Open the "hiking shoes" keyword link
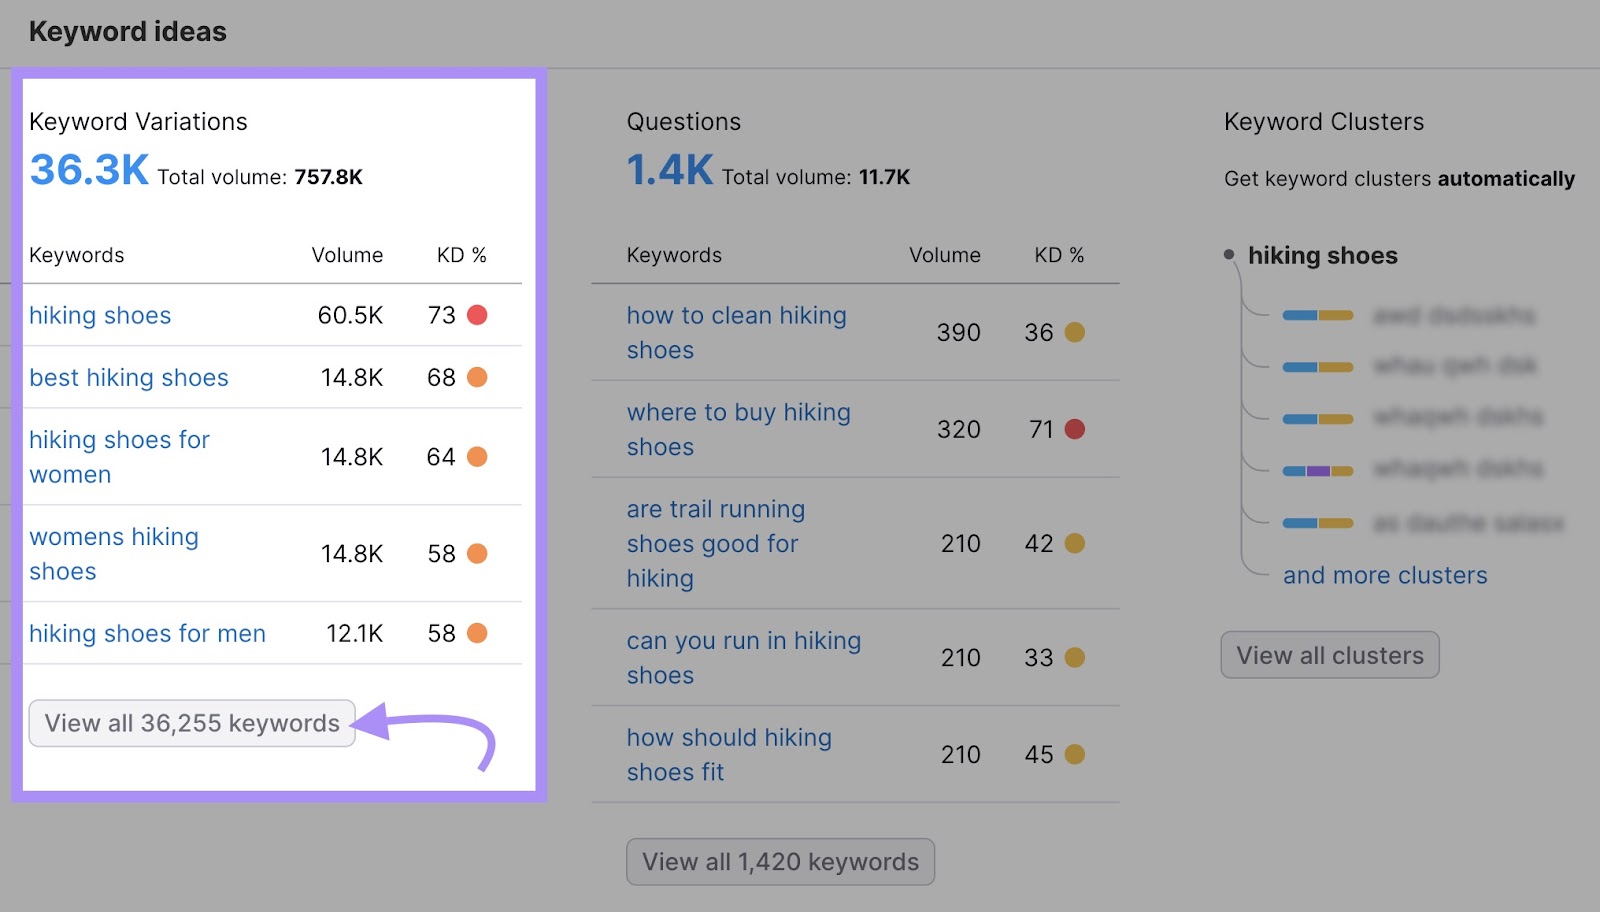Image resolution: width=1600 pixels, height=912 pixels. (x=99, y=315)
